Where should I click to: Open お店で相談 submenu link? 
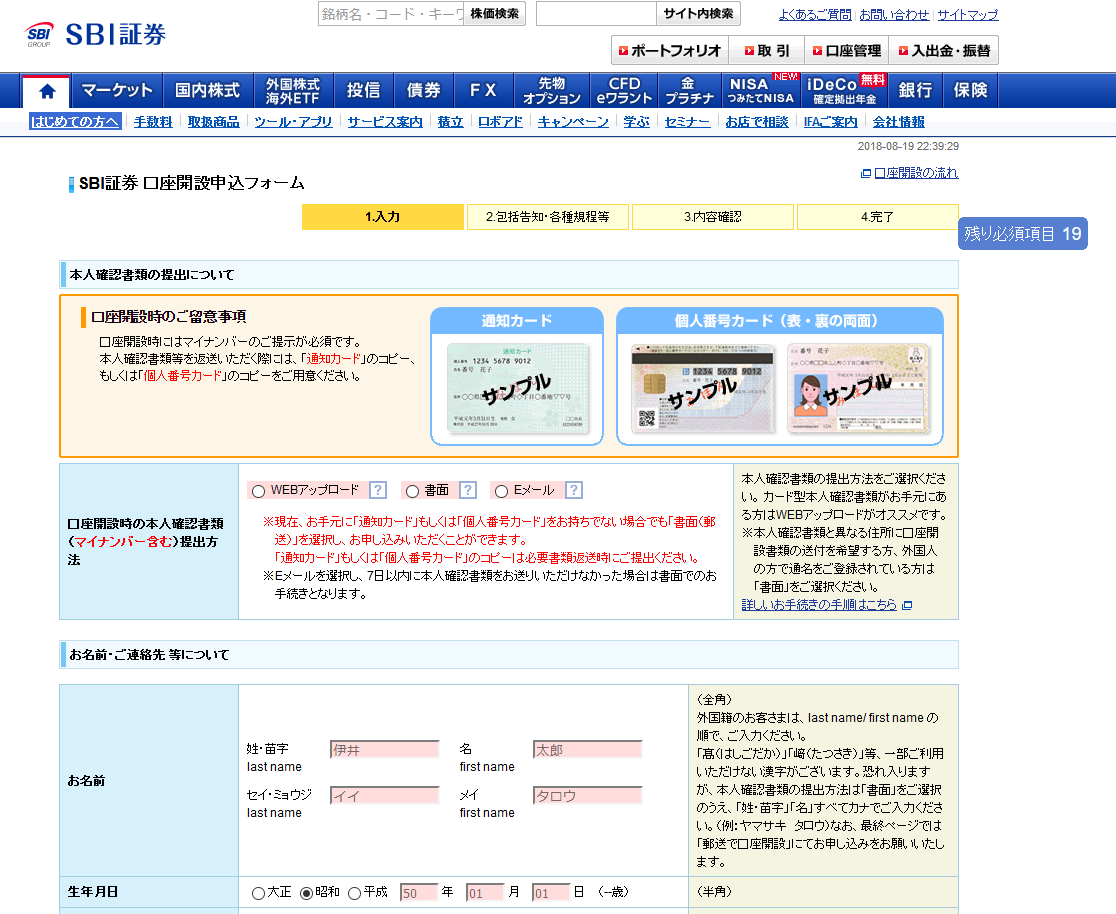point(757,122)
